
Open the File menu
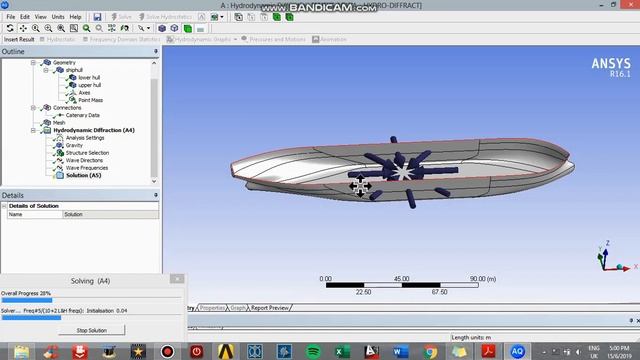(11, 17)
